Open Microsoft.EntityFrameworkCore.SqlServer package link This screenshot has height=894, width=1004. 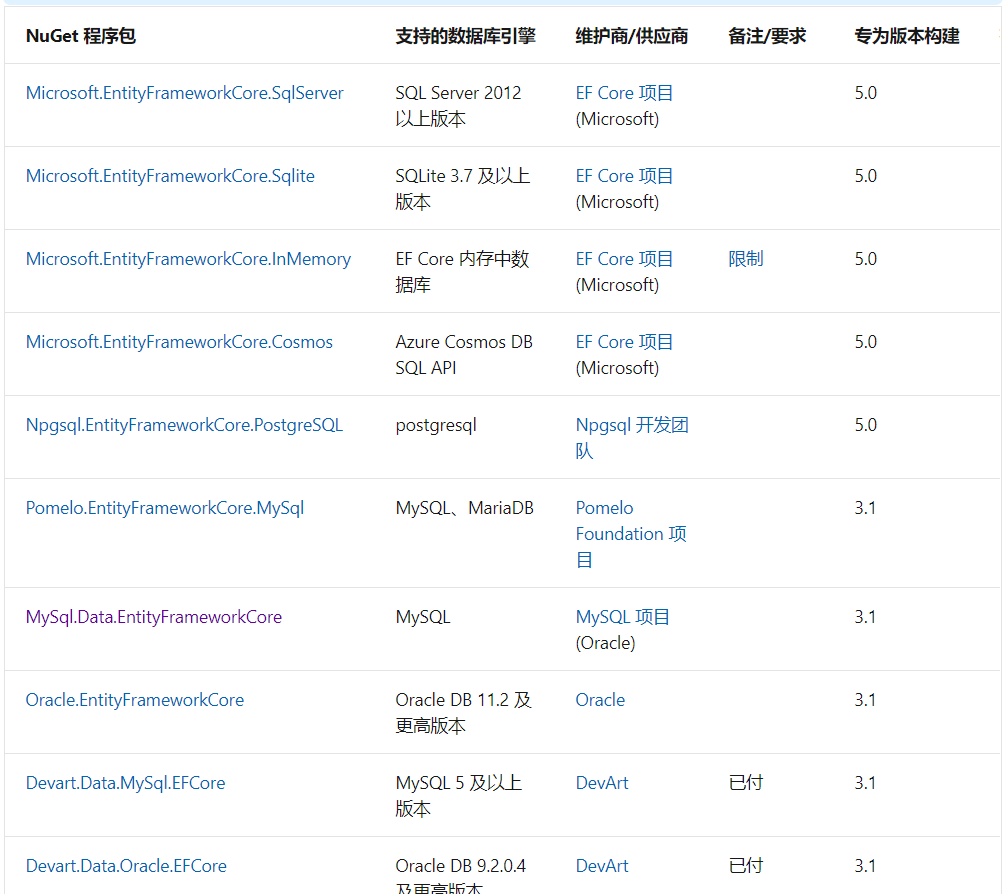[184, 93]
